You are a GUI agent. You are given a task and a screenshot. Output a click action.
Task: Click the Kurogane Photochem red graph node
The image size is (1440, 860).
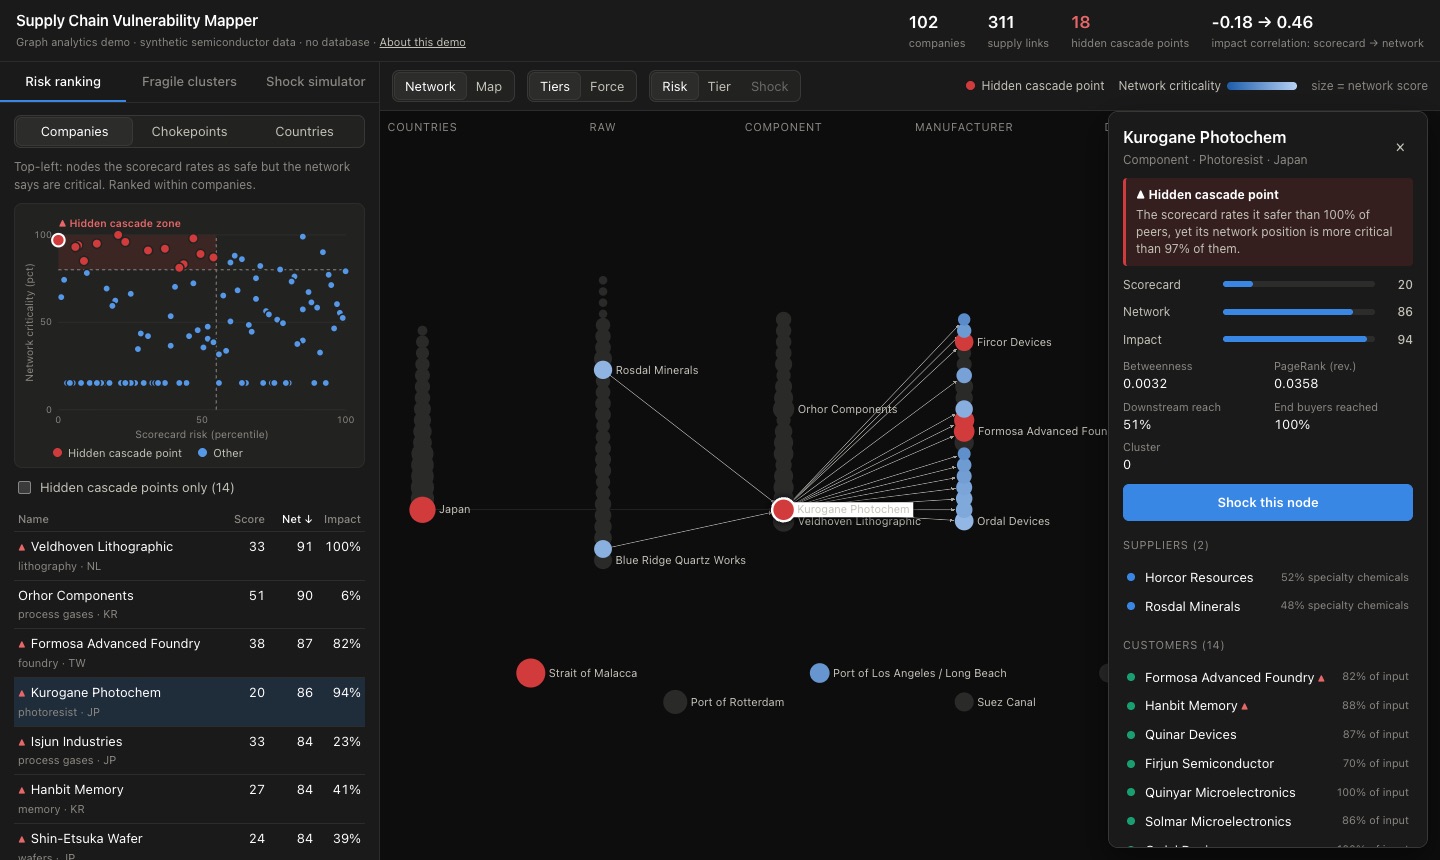coord(783,509)
